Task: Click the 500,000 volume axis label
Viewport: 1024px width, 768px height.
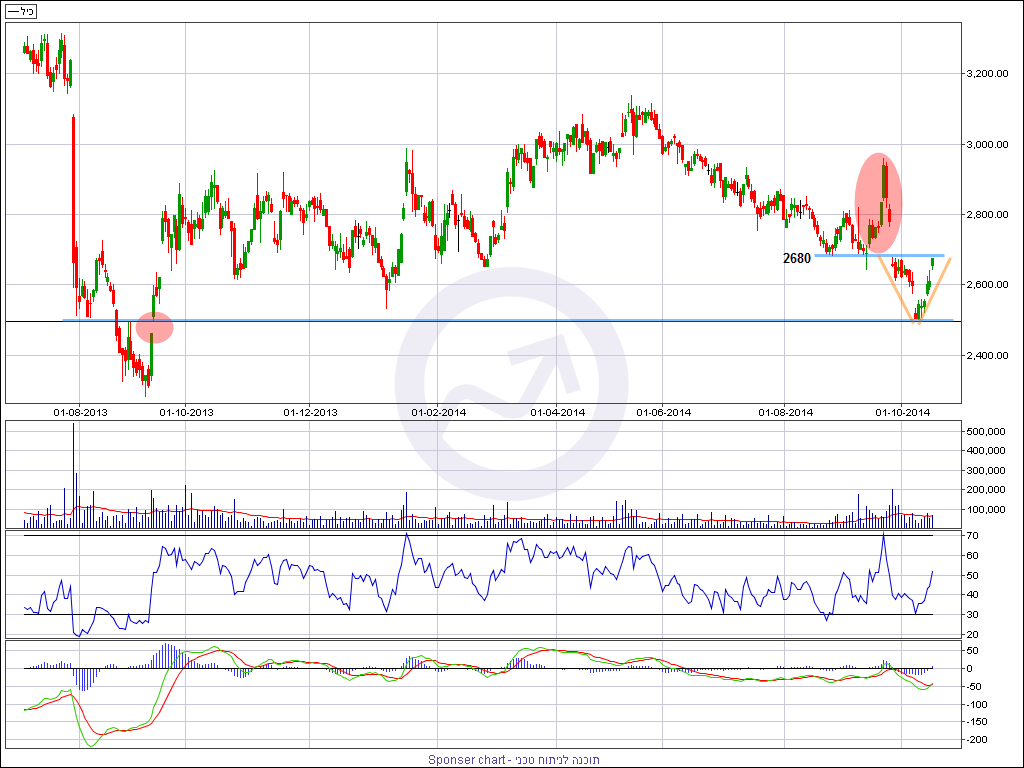Action: (x=991, y=431)
